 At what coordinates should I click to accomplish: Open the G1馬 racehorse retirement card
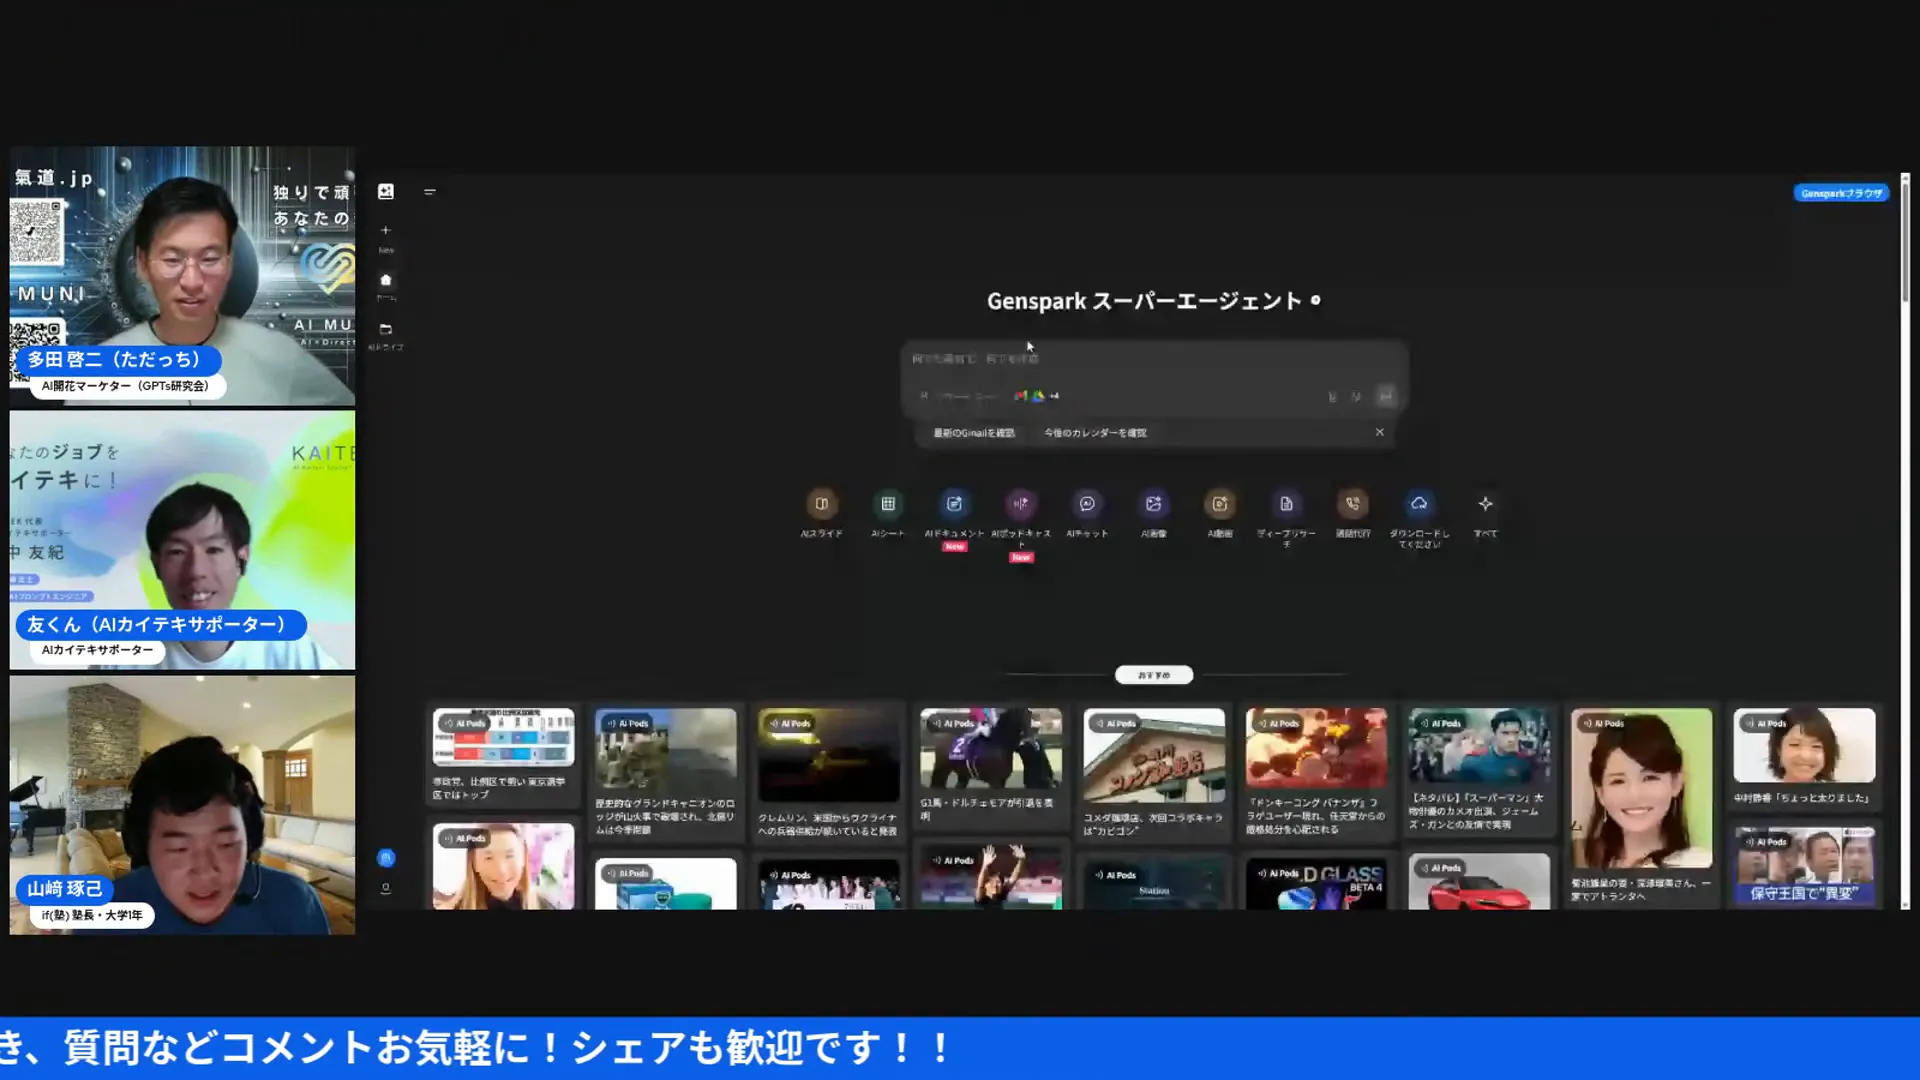[991, 766]
